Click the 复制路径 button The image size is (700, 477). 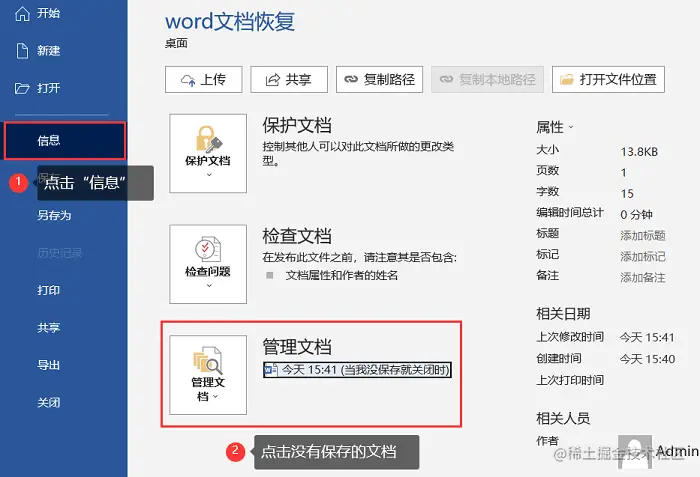click(x=379, y=80)
